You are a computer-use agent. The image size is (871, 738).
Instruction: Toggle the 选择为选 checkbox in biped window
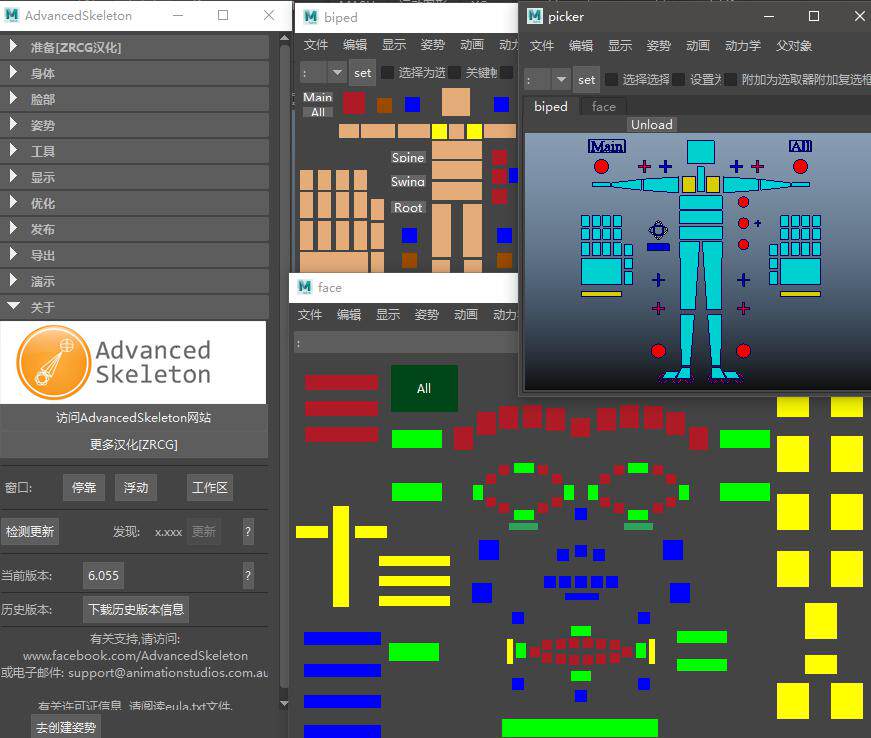388,72
